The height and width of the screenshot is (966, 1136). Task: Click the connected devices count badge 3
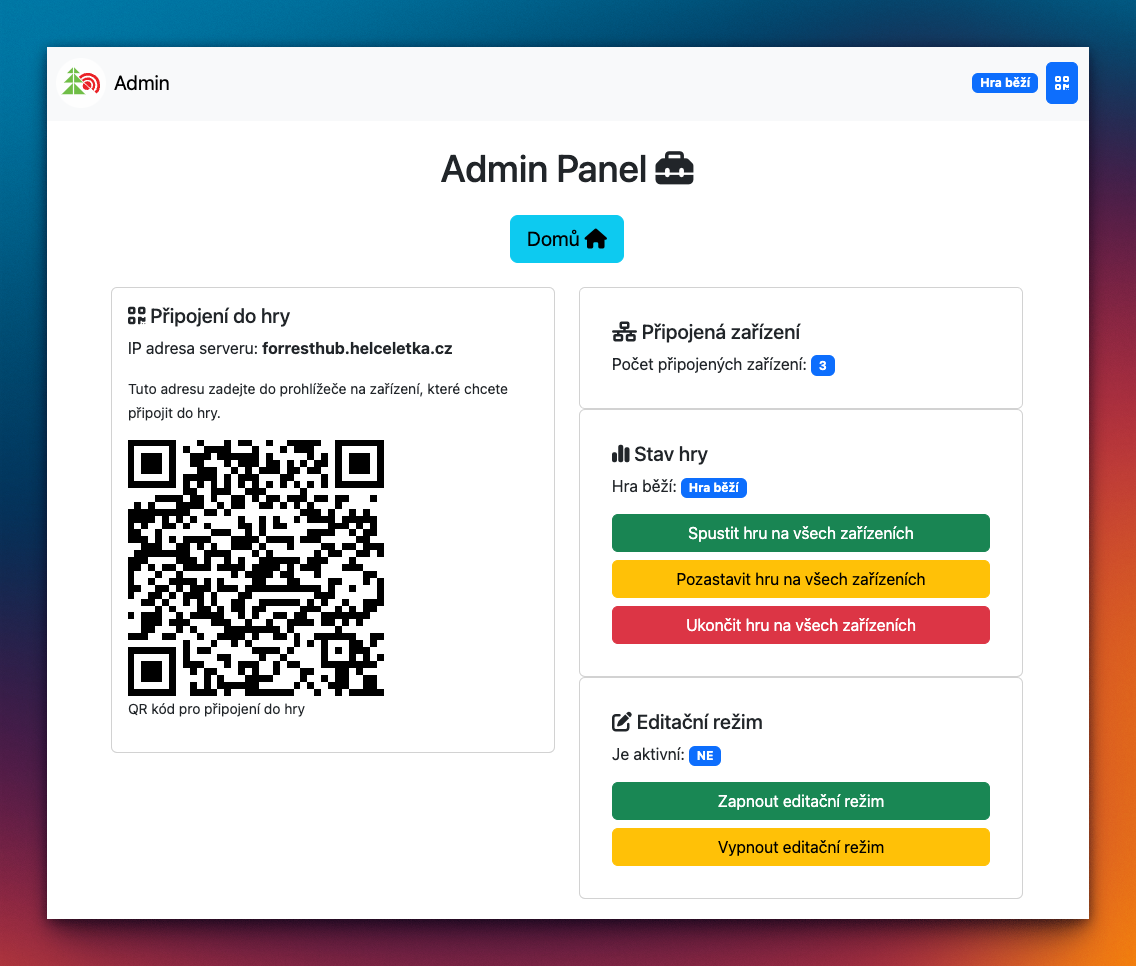(x=822, y=365)
